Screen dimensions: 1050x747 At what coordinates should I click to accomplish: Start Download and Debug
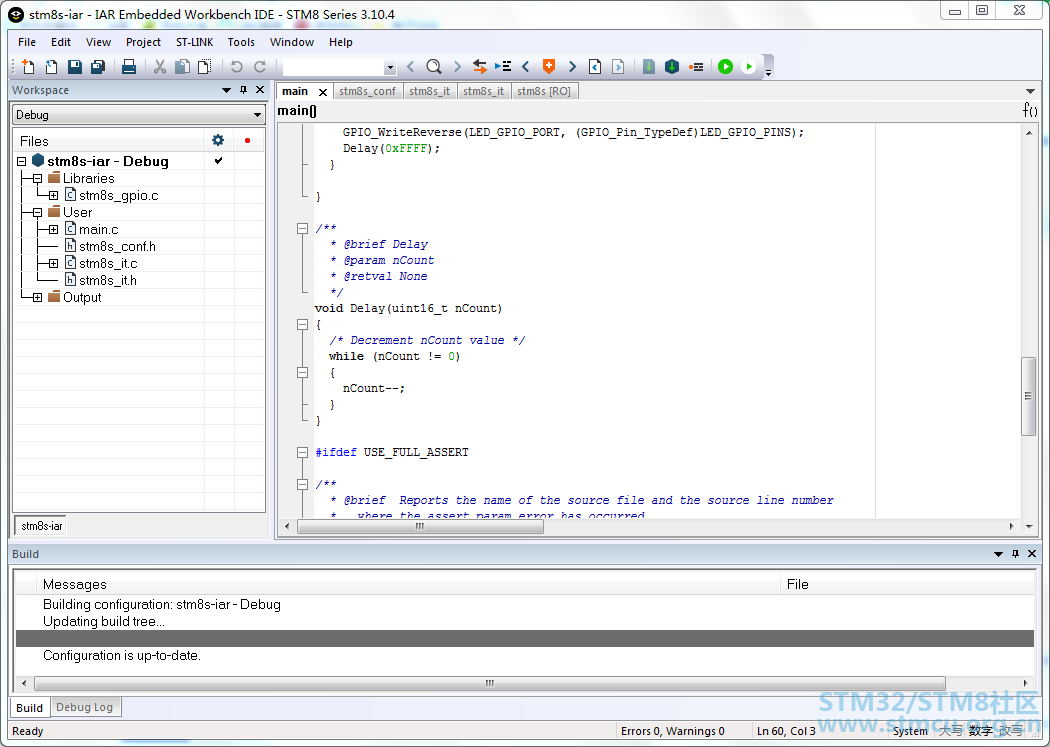pos(725,66)
